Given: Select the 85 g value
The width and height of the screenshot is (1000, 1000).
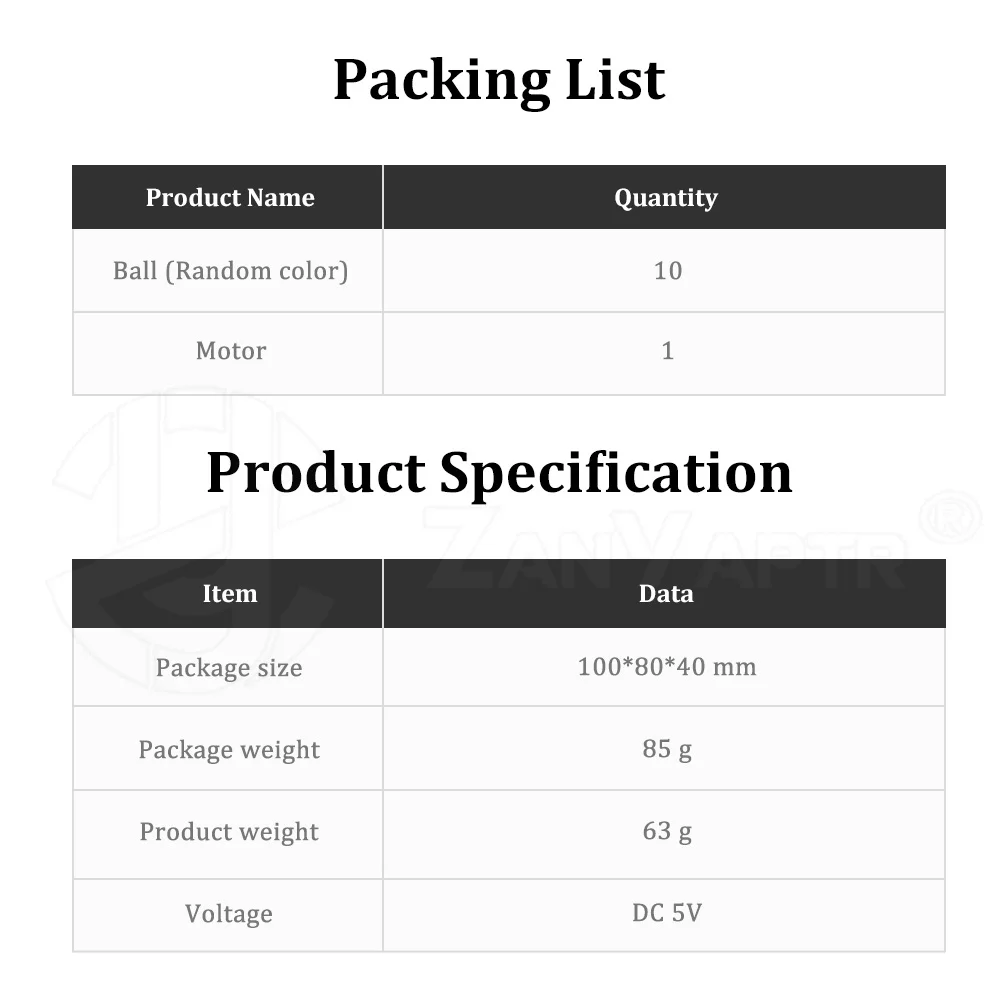Looking at the screenshot, I should pyautogui.click(x=666, y=749).
